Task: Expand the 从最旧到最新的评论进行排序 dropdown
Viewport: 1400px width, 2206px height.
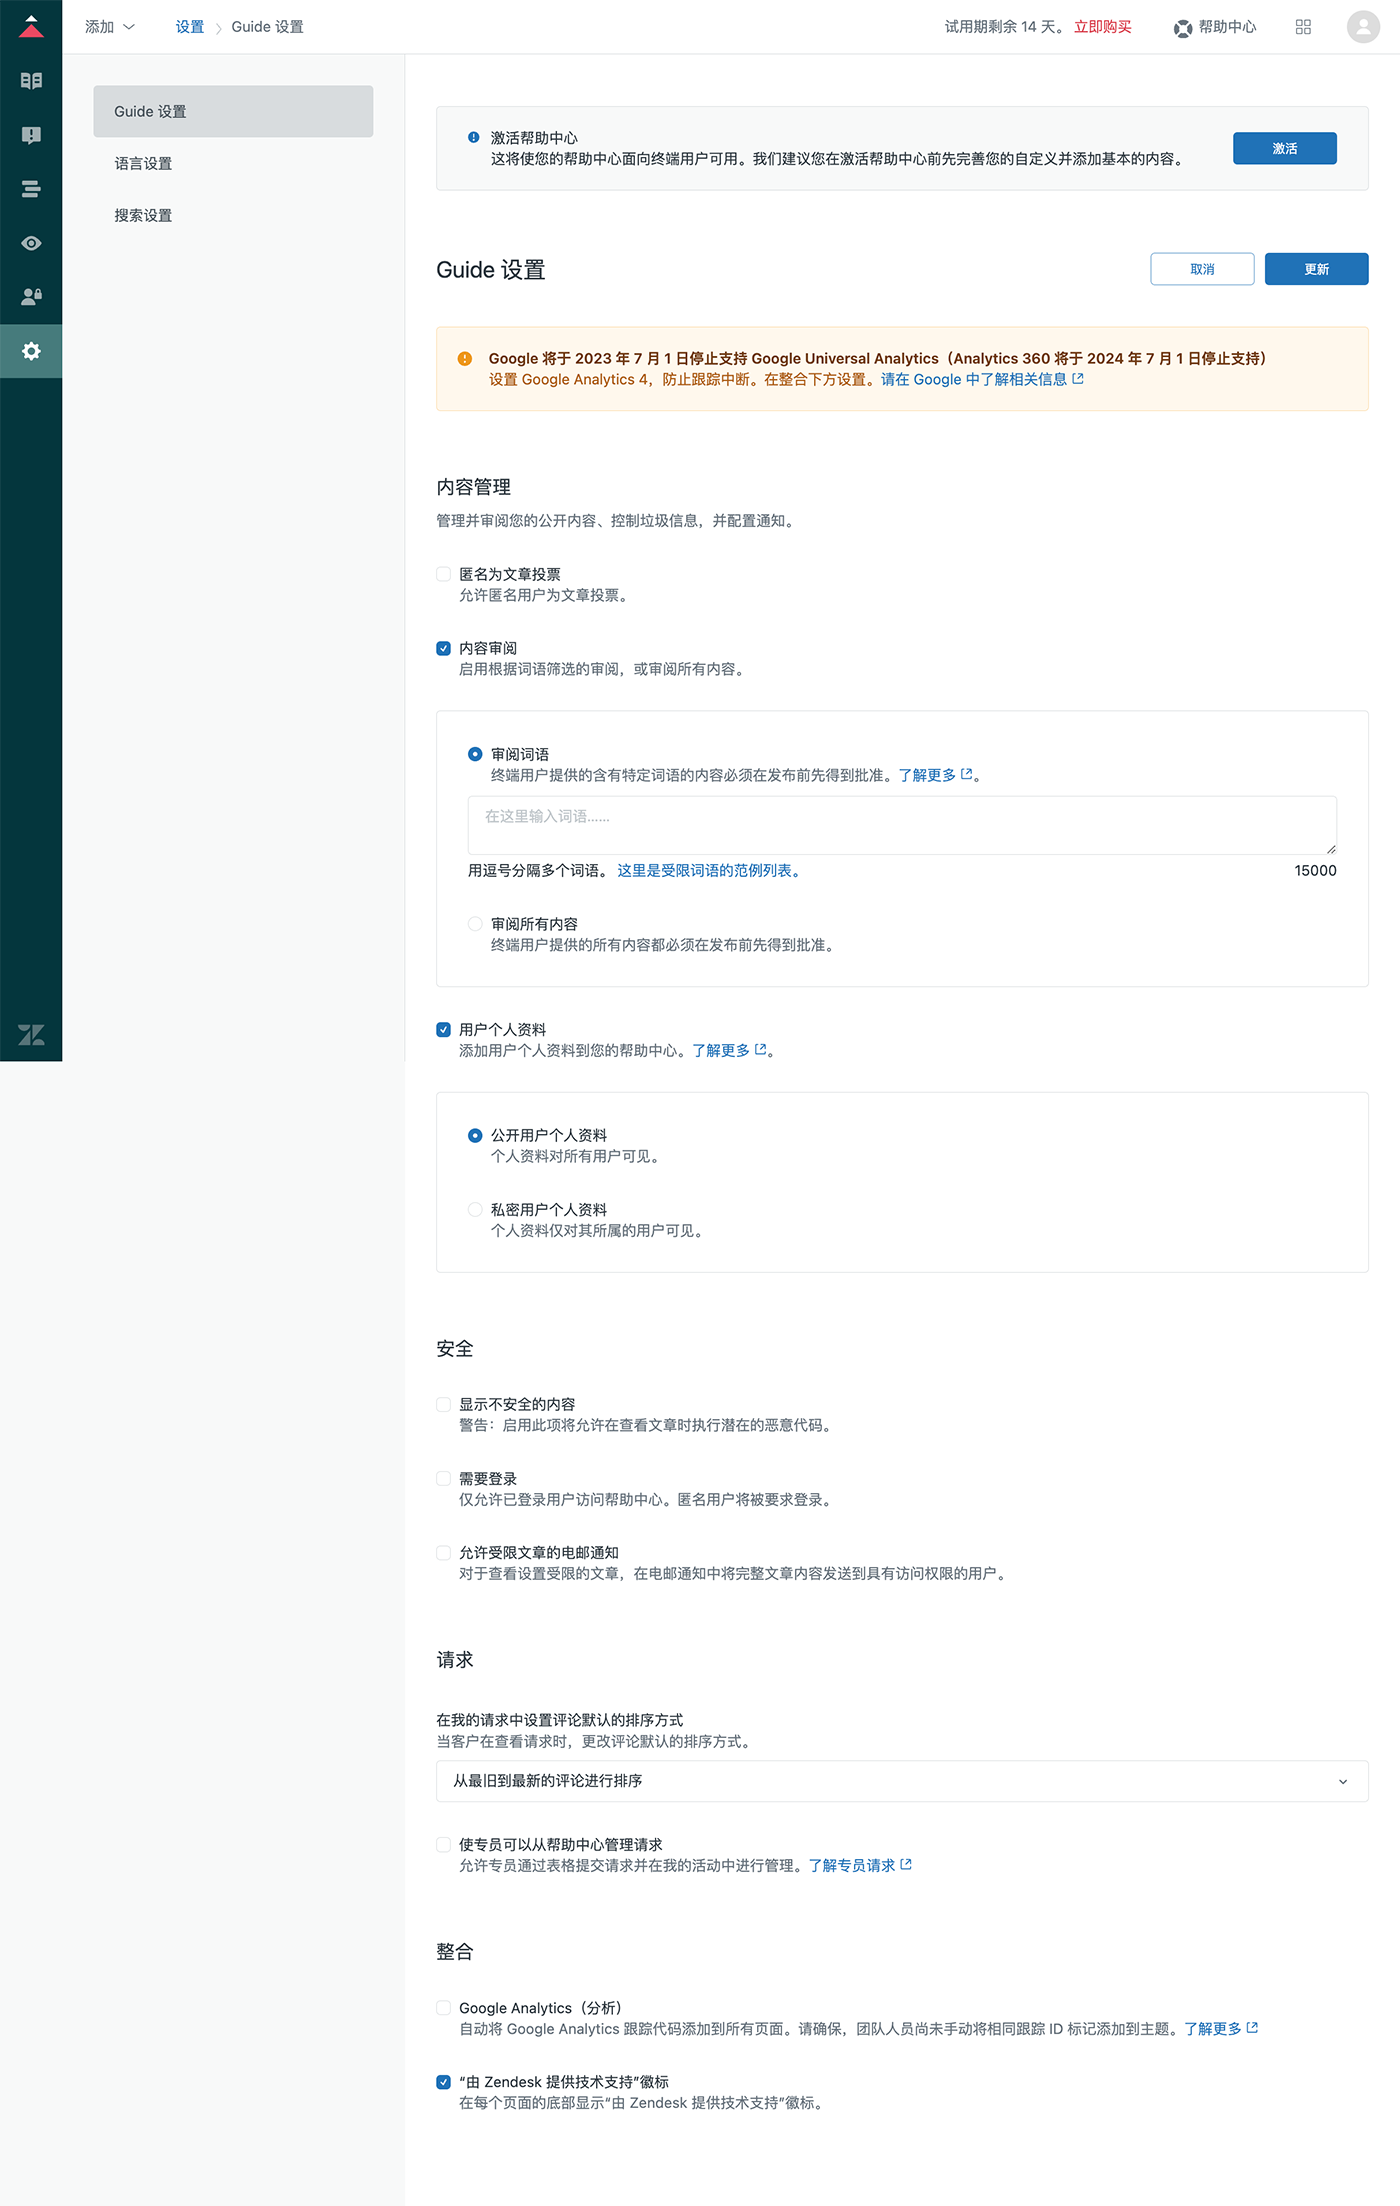Action: pyautogui.click(x=902, y=1781)
